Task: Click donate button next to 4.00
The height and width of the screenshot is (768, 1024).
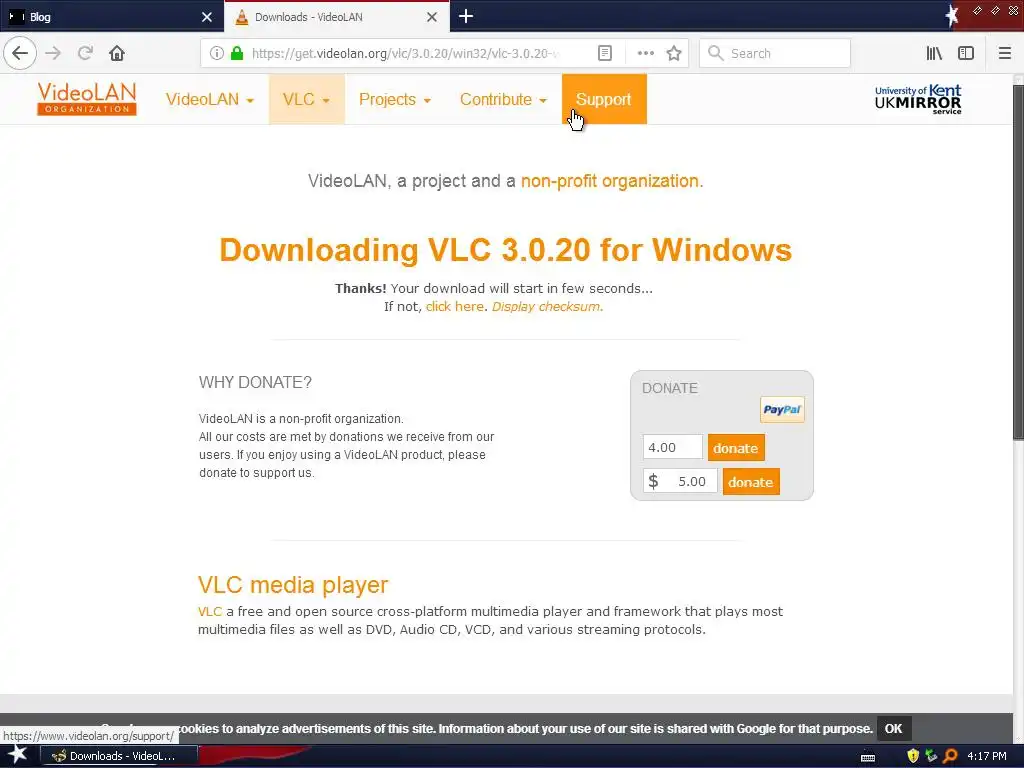Action: (735, 448)
